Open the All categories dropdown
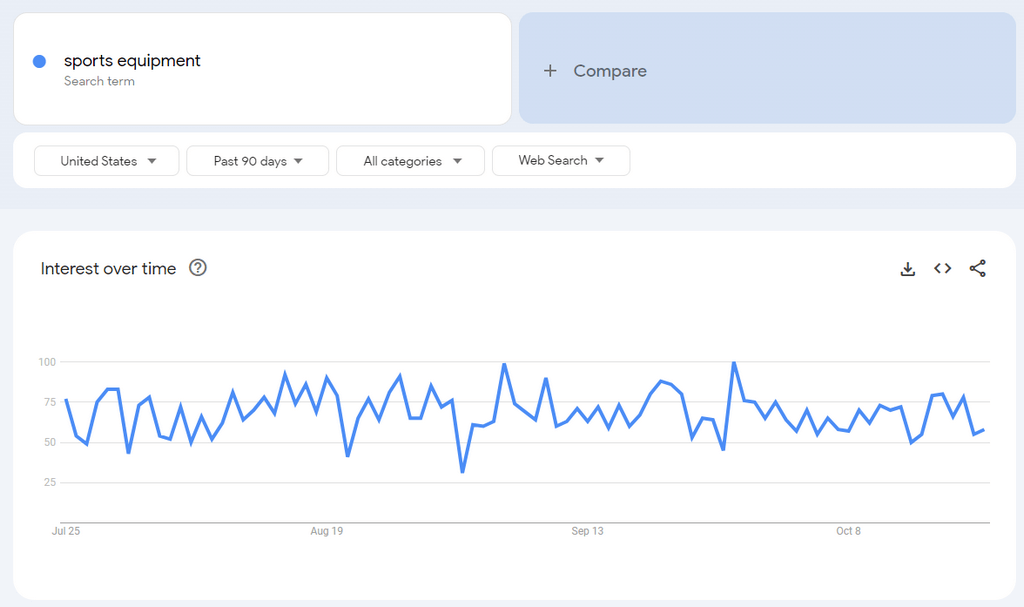Viewport: 1024px width, 607px height. pos(410,161)
